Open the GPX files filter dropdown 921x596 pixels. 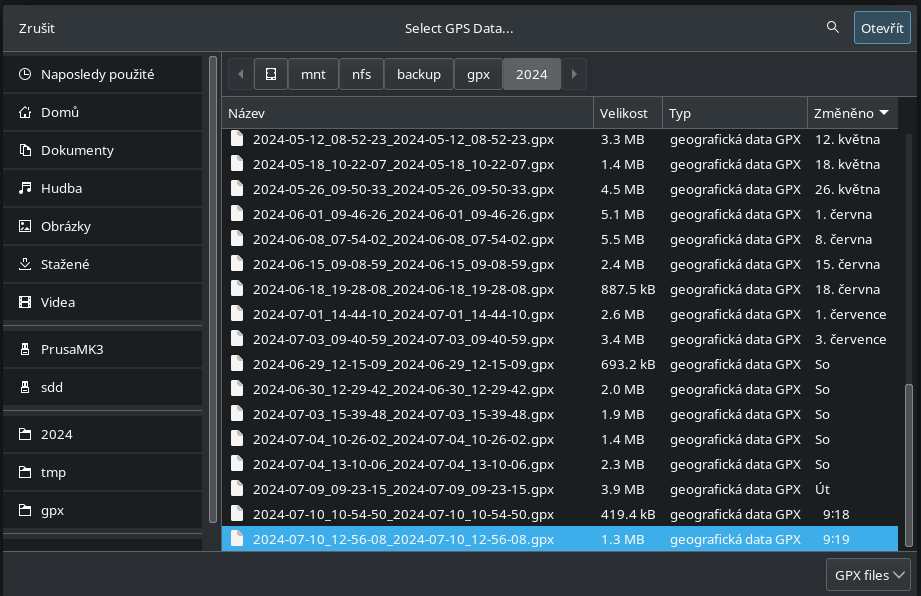pos(869,575)
